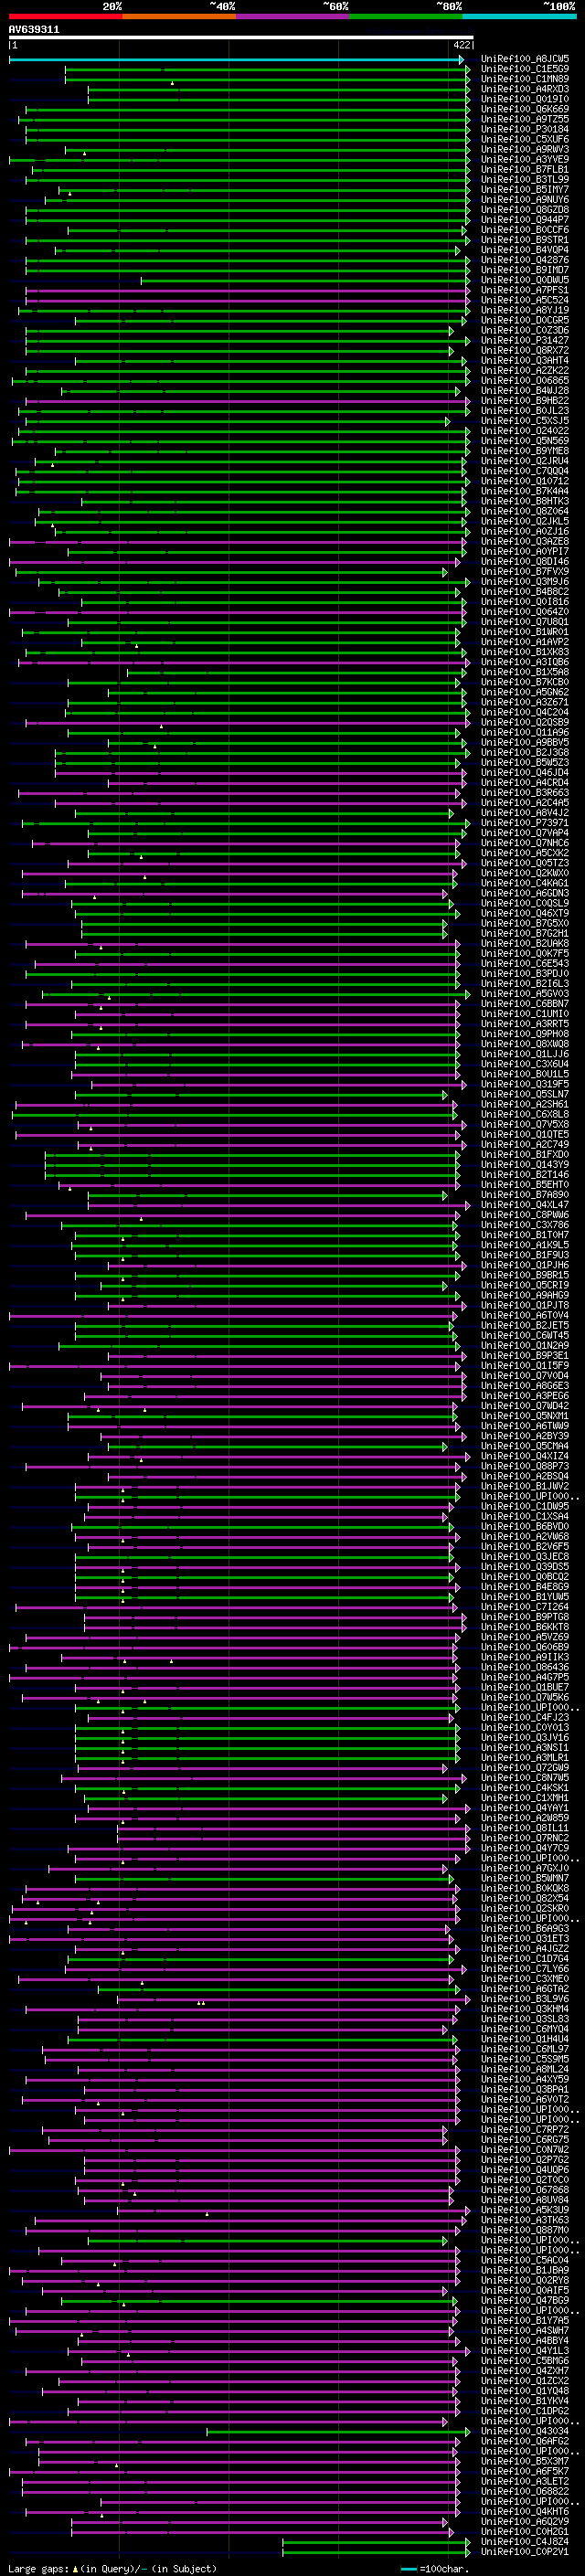Click the orange ~40% identity legend bar

click(179, 16)
